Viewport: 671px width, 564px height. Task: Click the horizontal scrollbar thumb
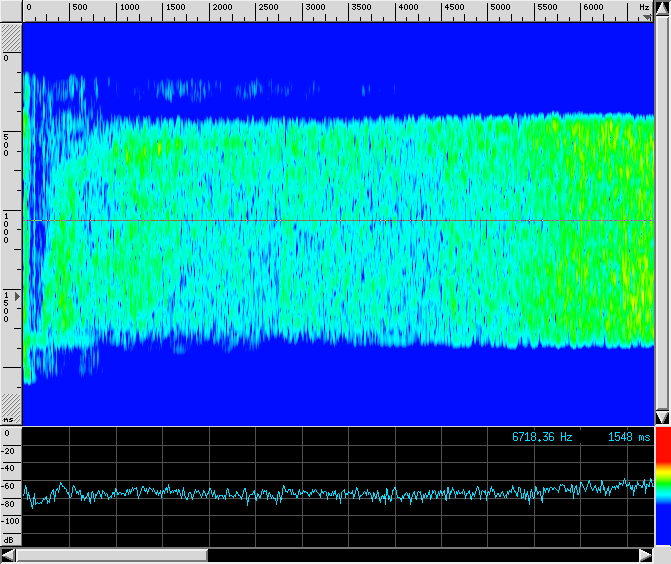click(112, 555)
